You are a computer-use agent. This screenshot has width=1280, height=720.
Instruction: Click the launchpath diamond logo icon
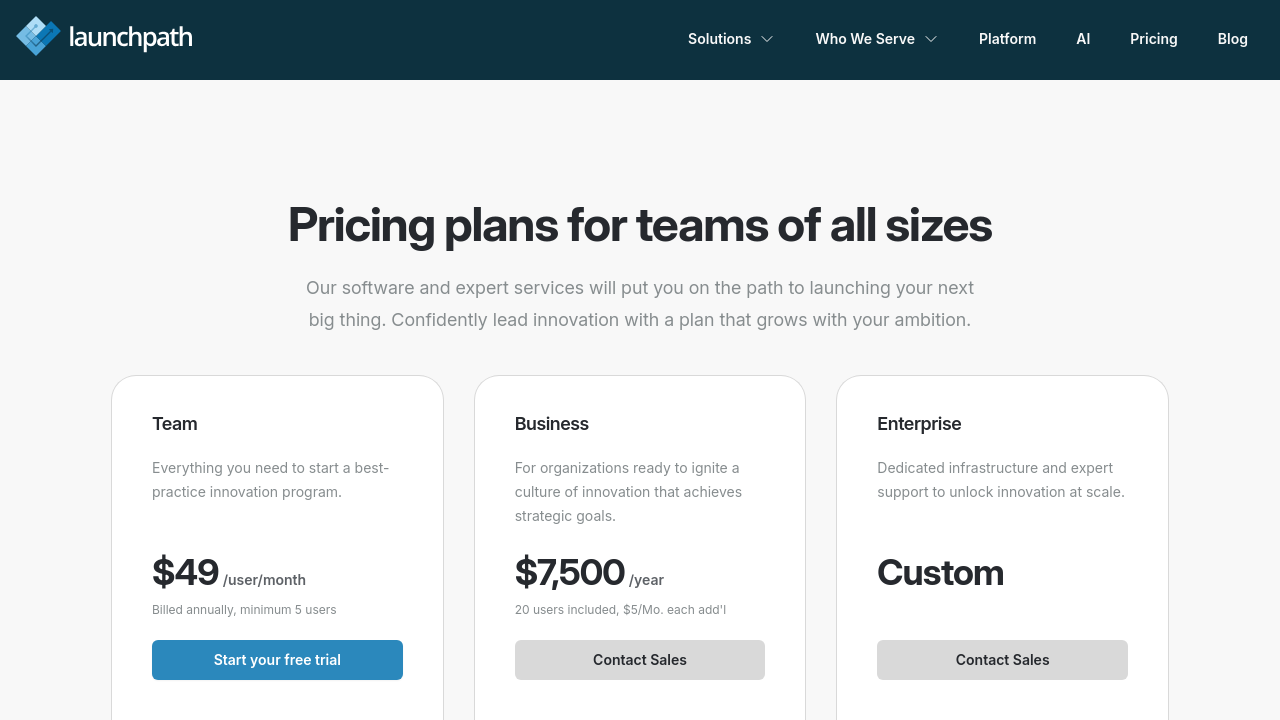pos(38,37)
